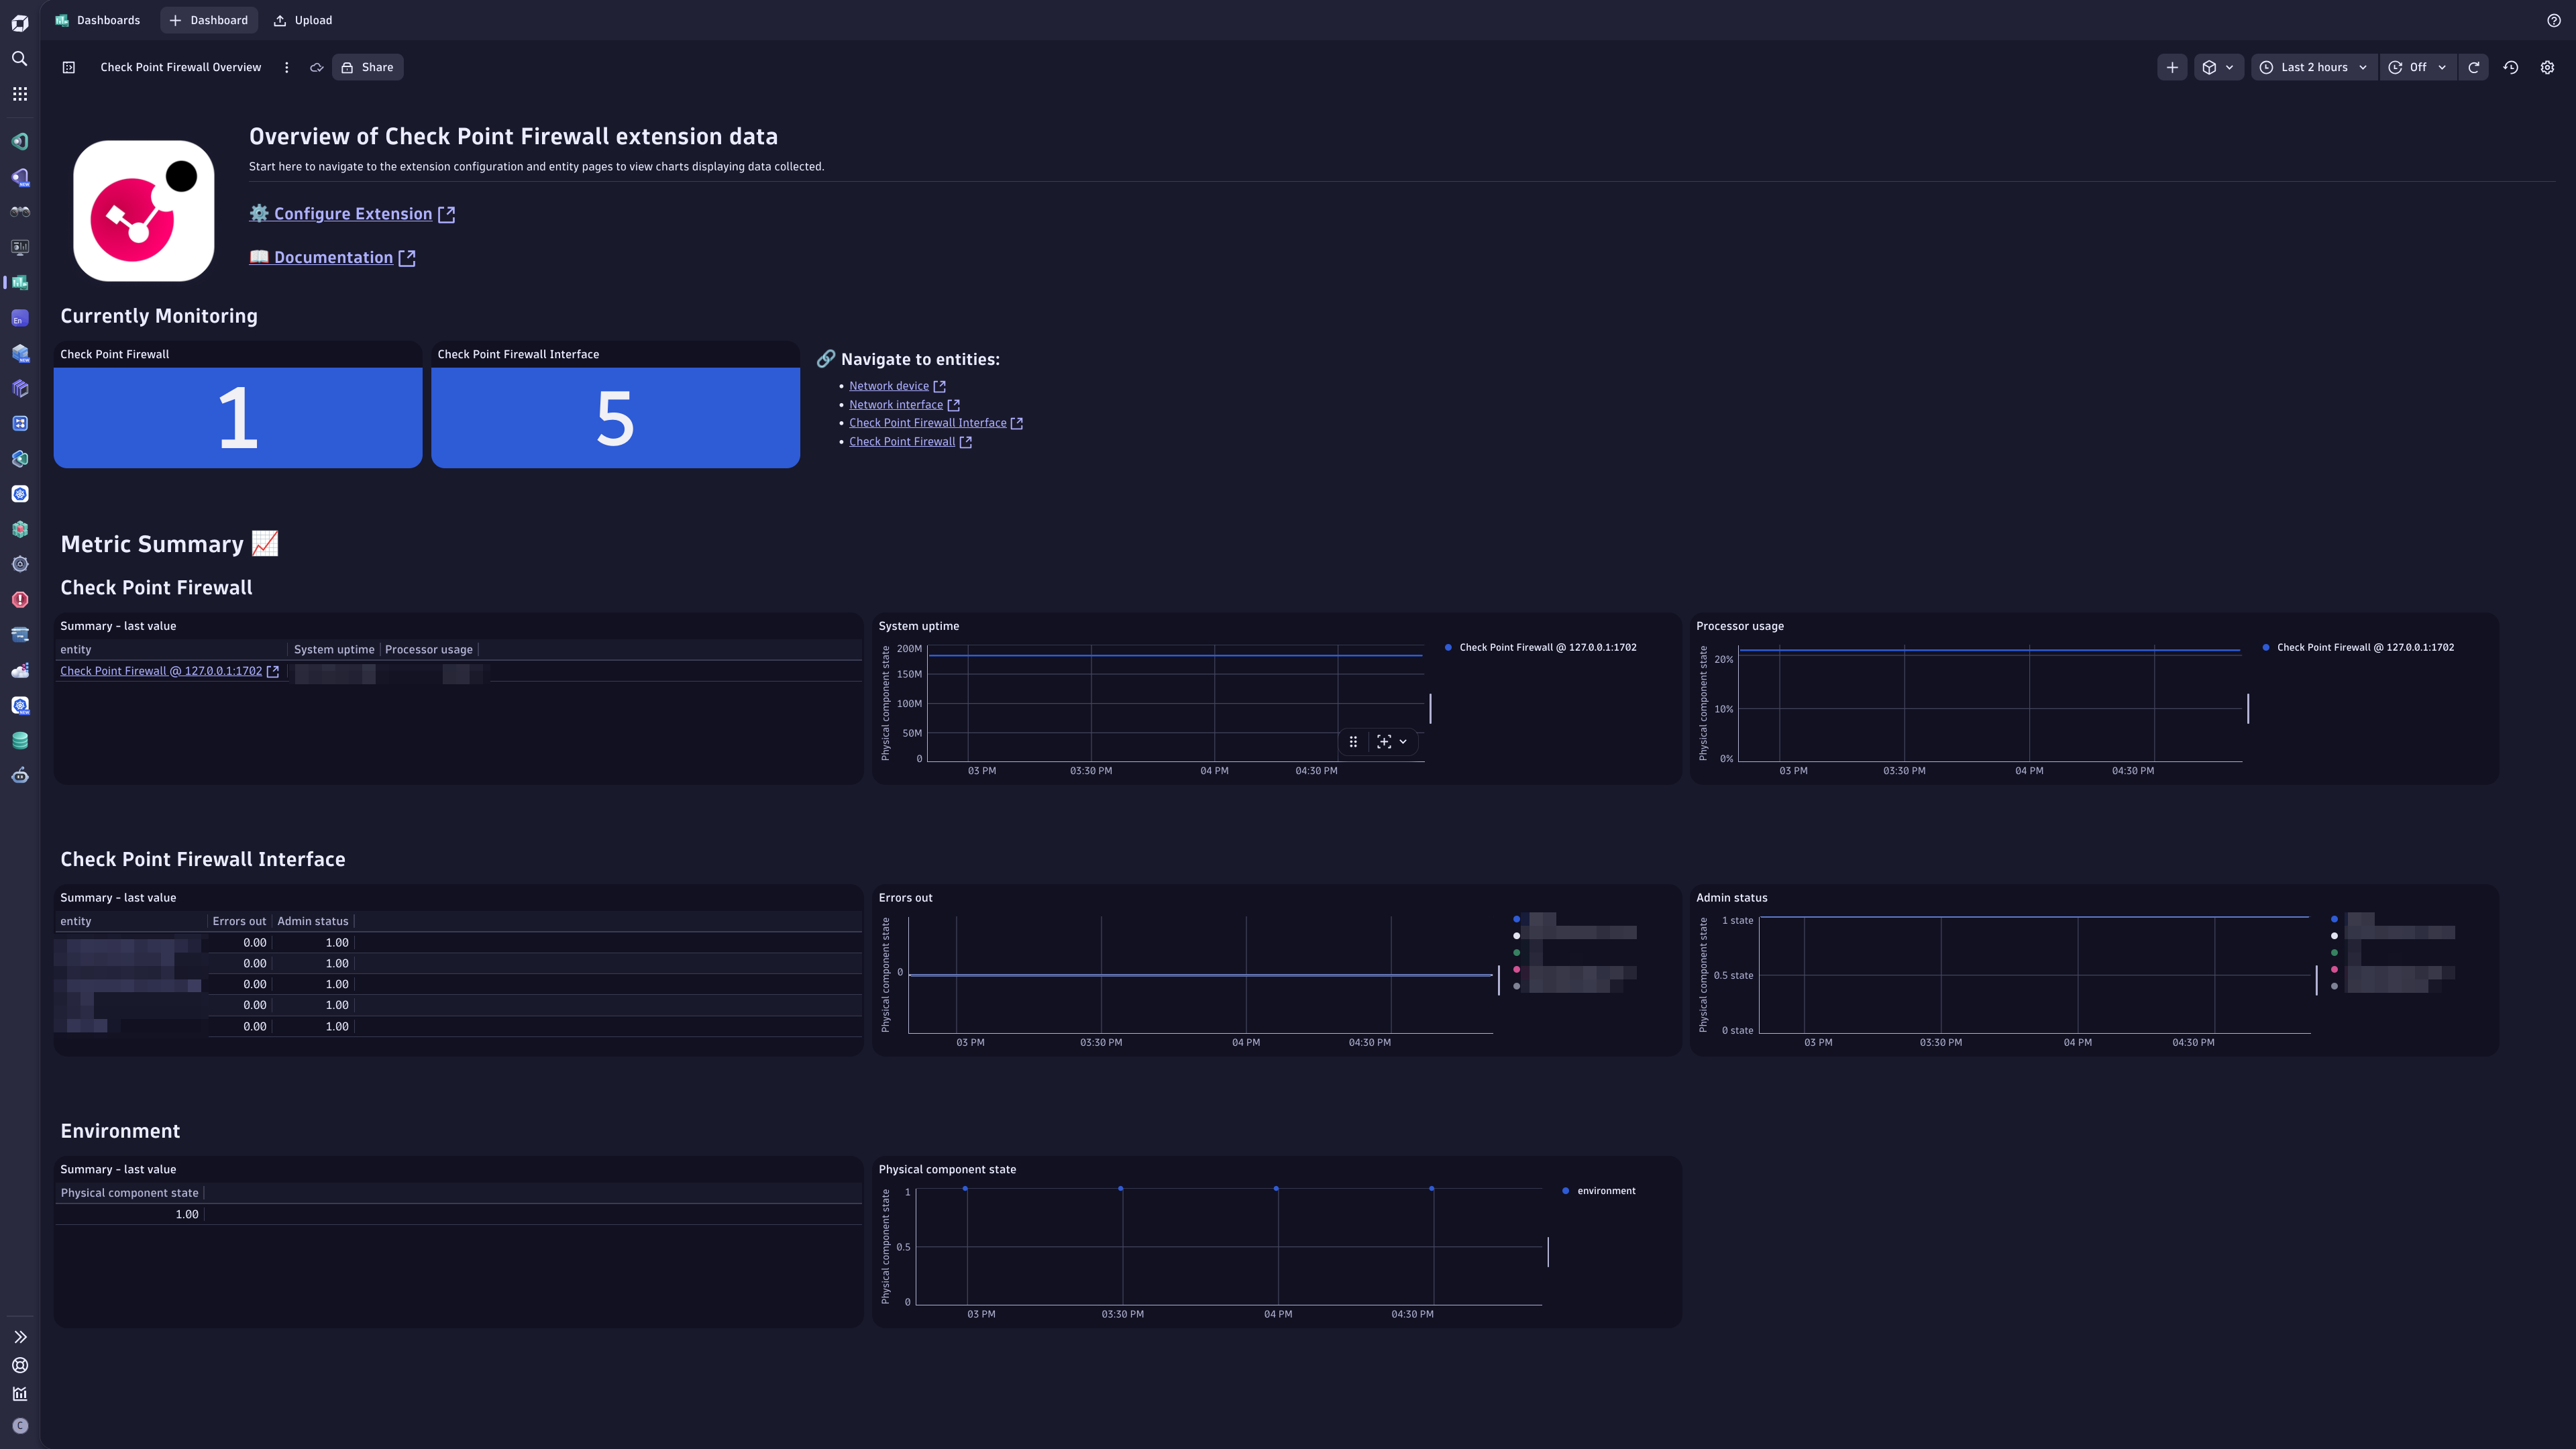Screen dimensions: 2576x1449
Task: Expand the System uptime chart tools chevron
Action: [x=1403, y=742]
